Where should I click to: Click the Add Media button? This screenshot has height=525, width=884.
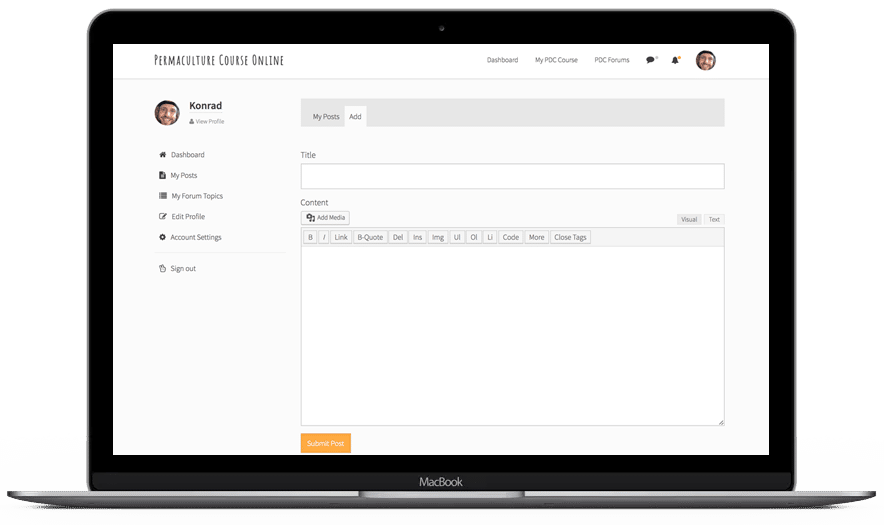325,218
